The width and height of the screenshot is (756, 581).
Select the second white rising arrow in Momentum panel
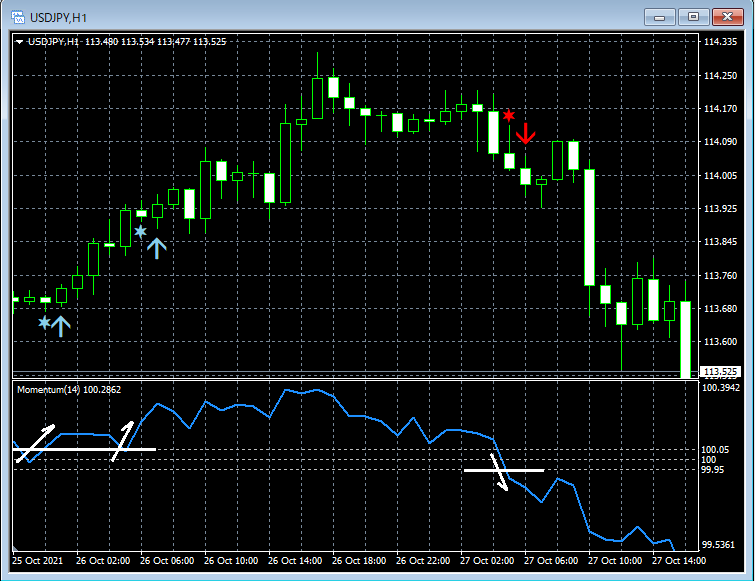[122, 441]
